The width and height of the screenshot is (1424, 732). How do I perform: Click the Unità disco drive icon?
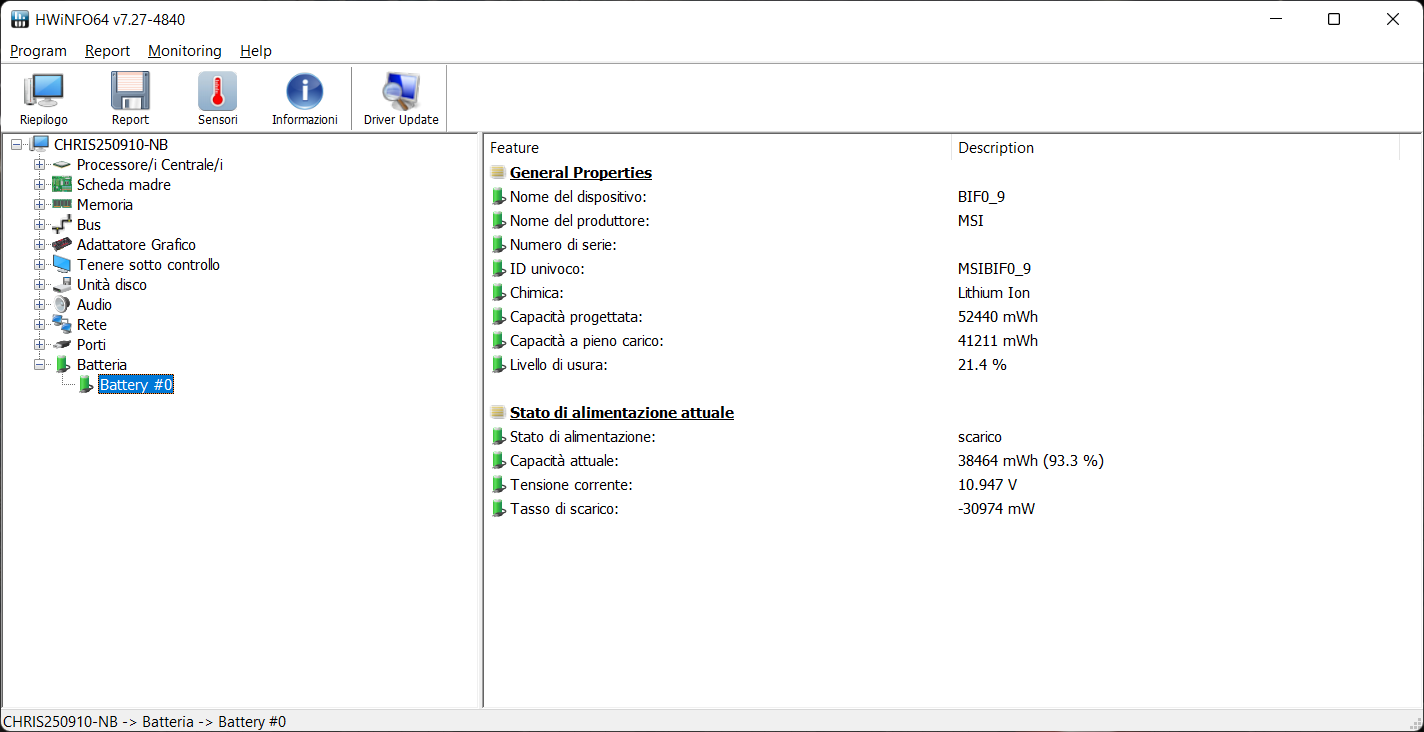pos(62,285)
